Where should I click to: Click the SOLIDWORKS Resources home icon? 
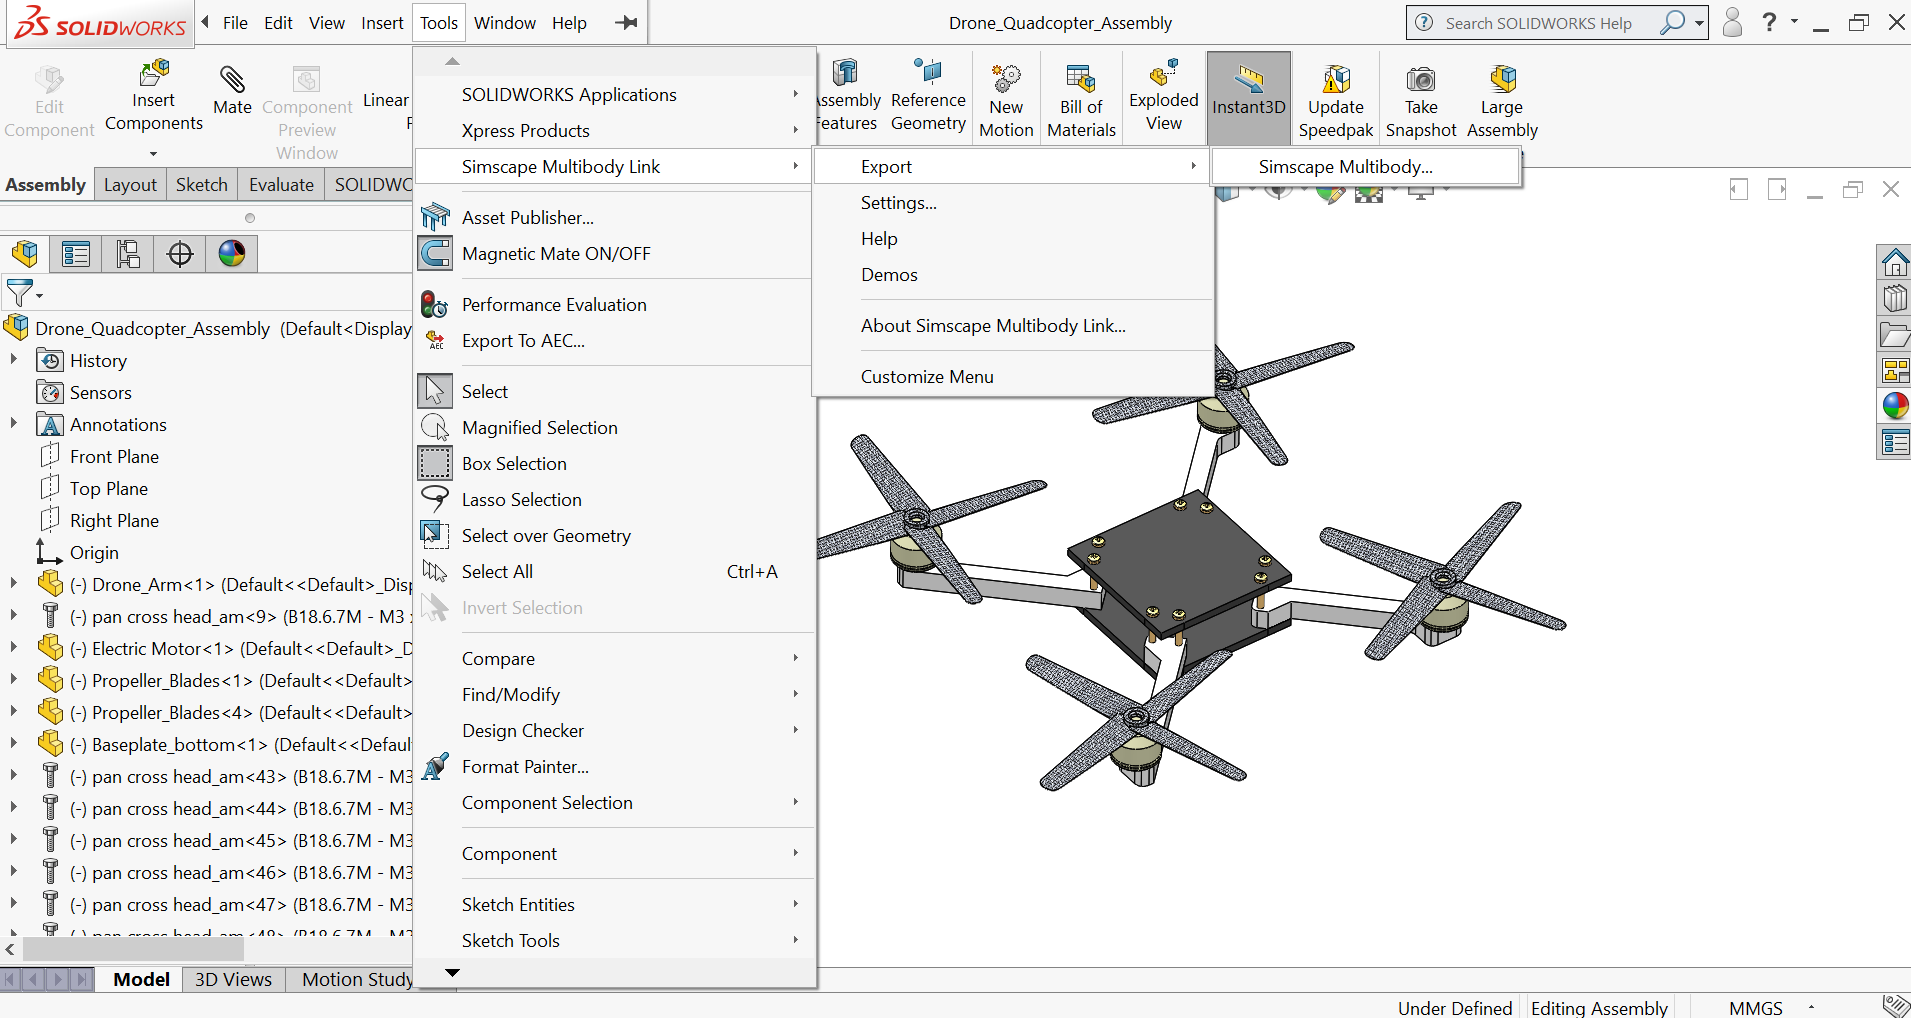pos(1894,262)
